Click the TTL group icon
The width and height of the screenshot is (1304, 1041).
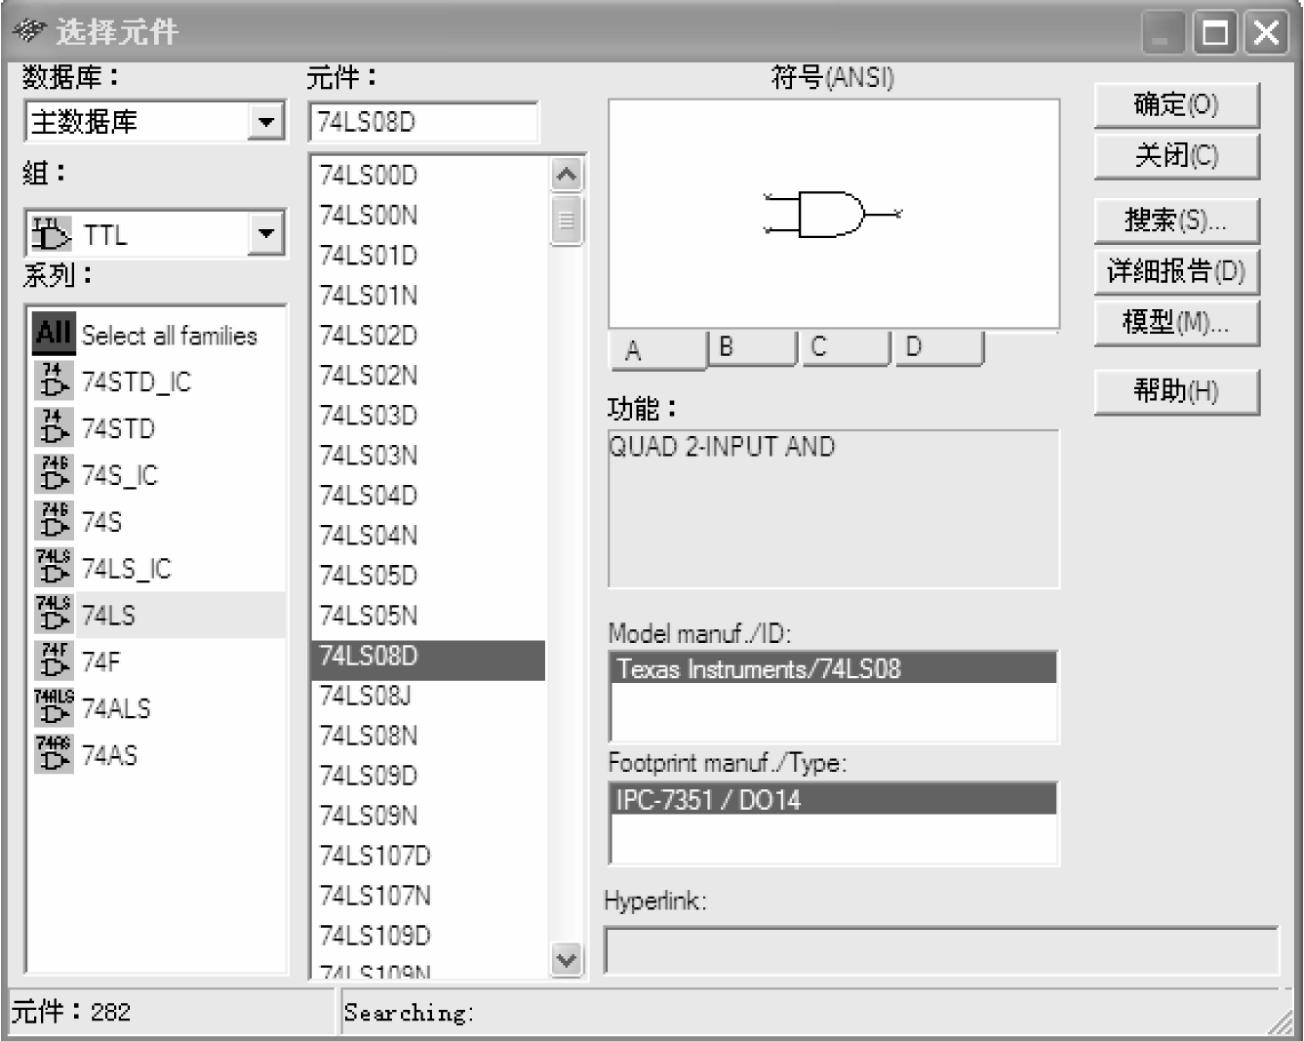coord(51,234)
